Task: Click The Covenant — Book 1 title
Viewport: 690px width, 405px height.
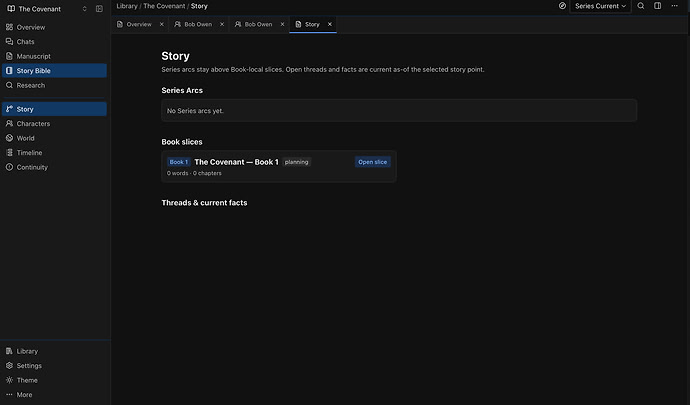Action: click(236, 162)
